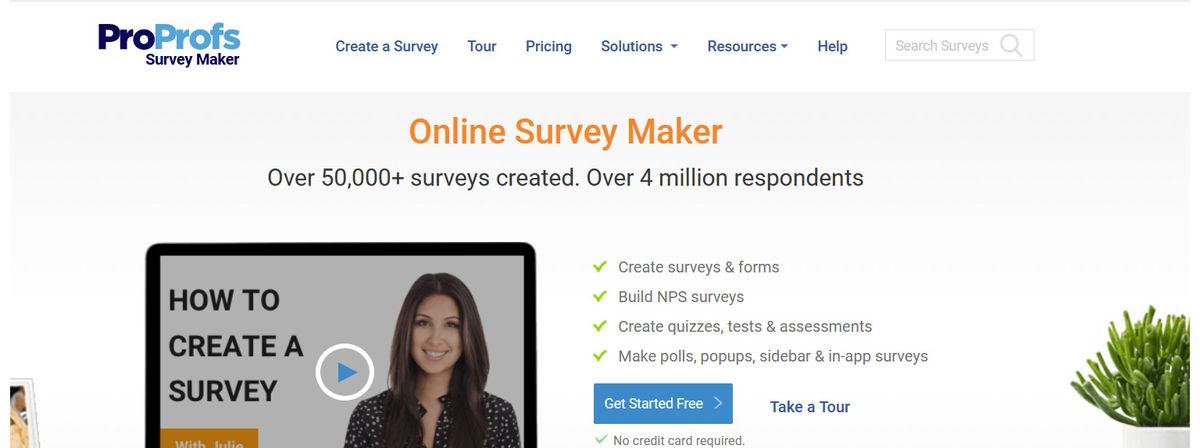
Task: Go to the Pricing page
Action: pyautogui.click(x=549, y=46)
